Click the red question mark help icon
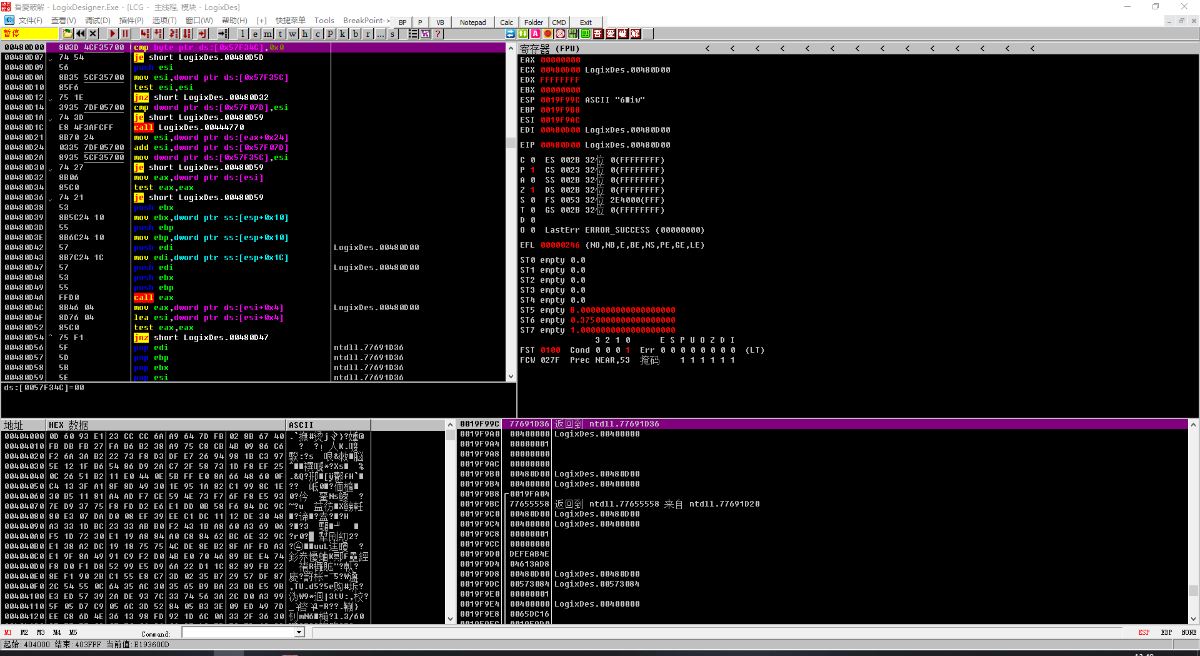This screenshot has height=656, width=1200. point(438,33)
